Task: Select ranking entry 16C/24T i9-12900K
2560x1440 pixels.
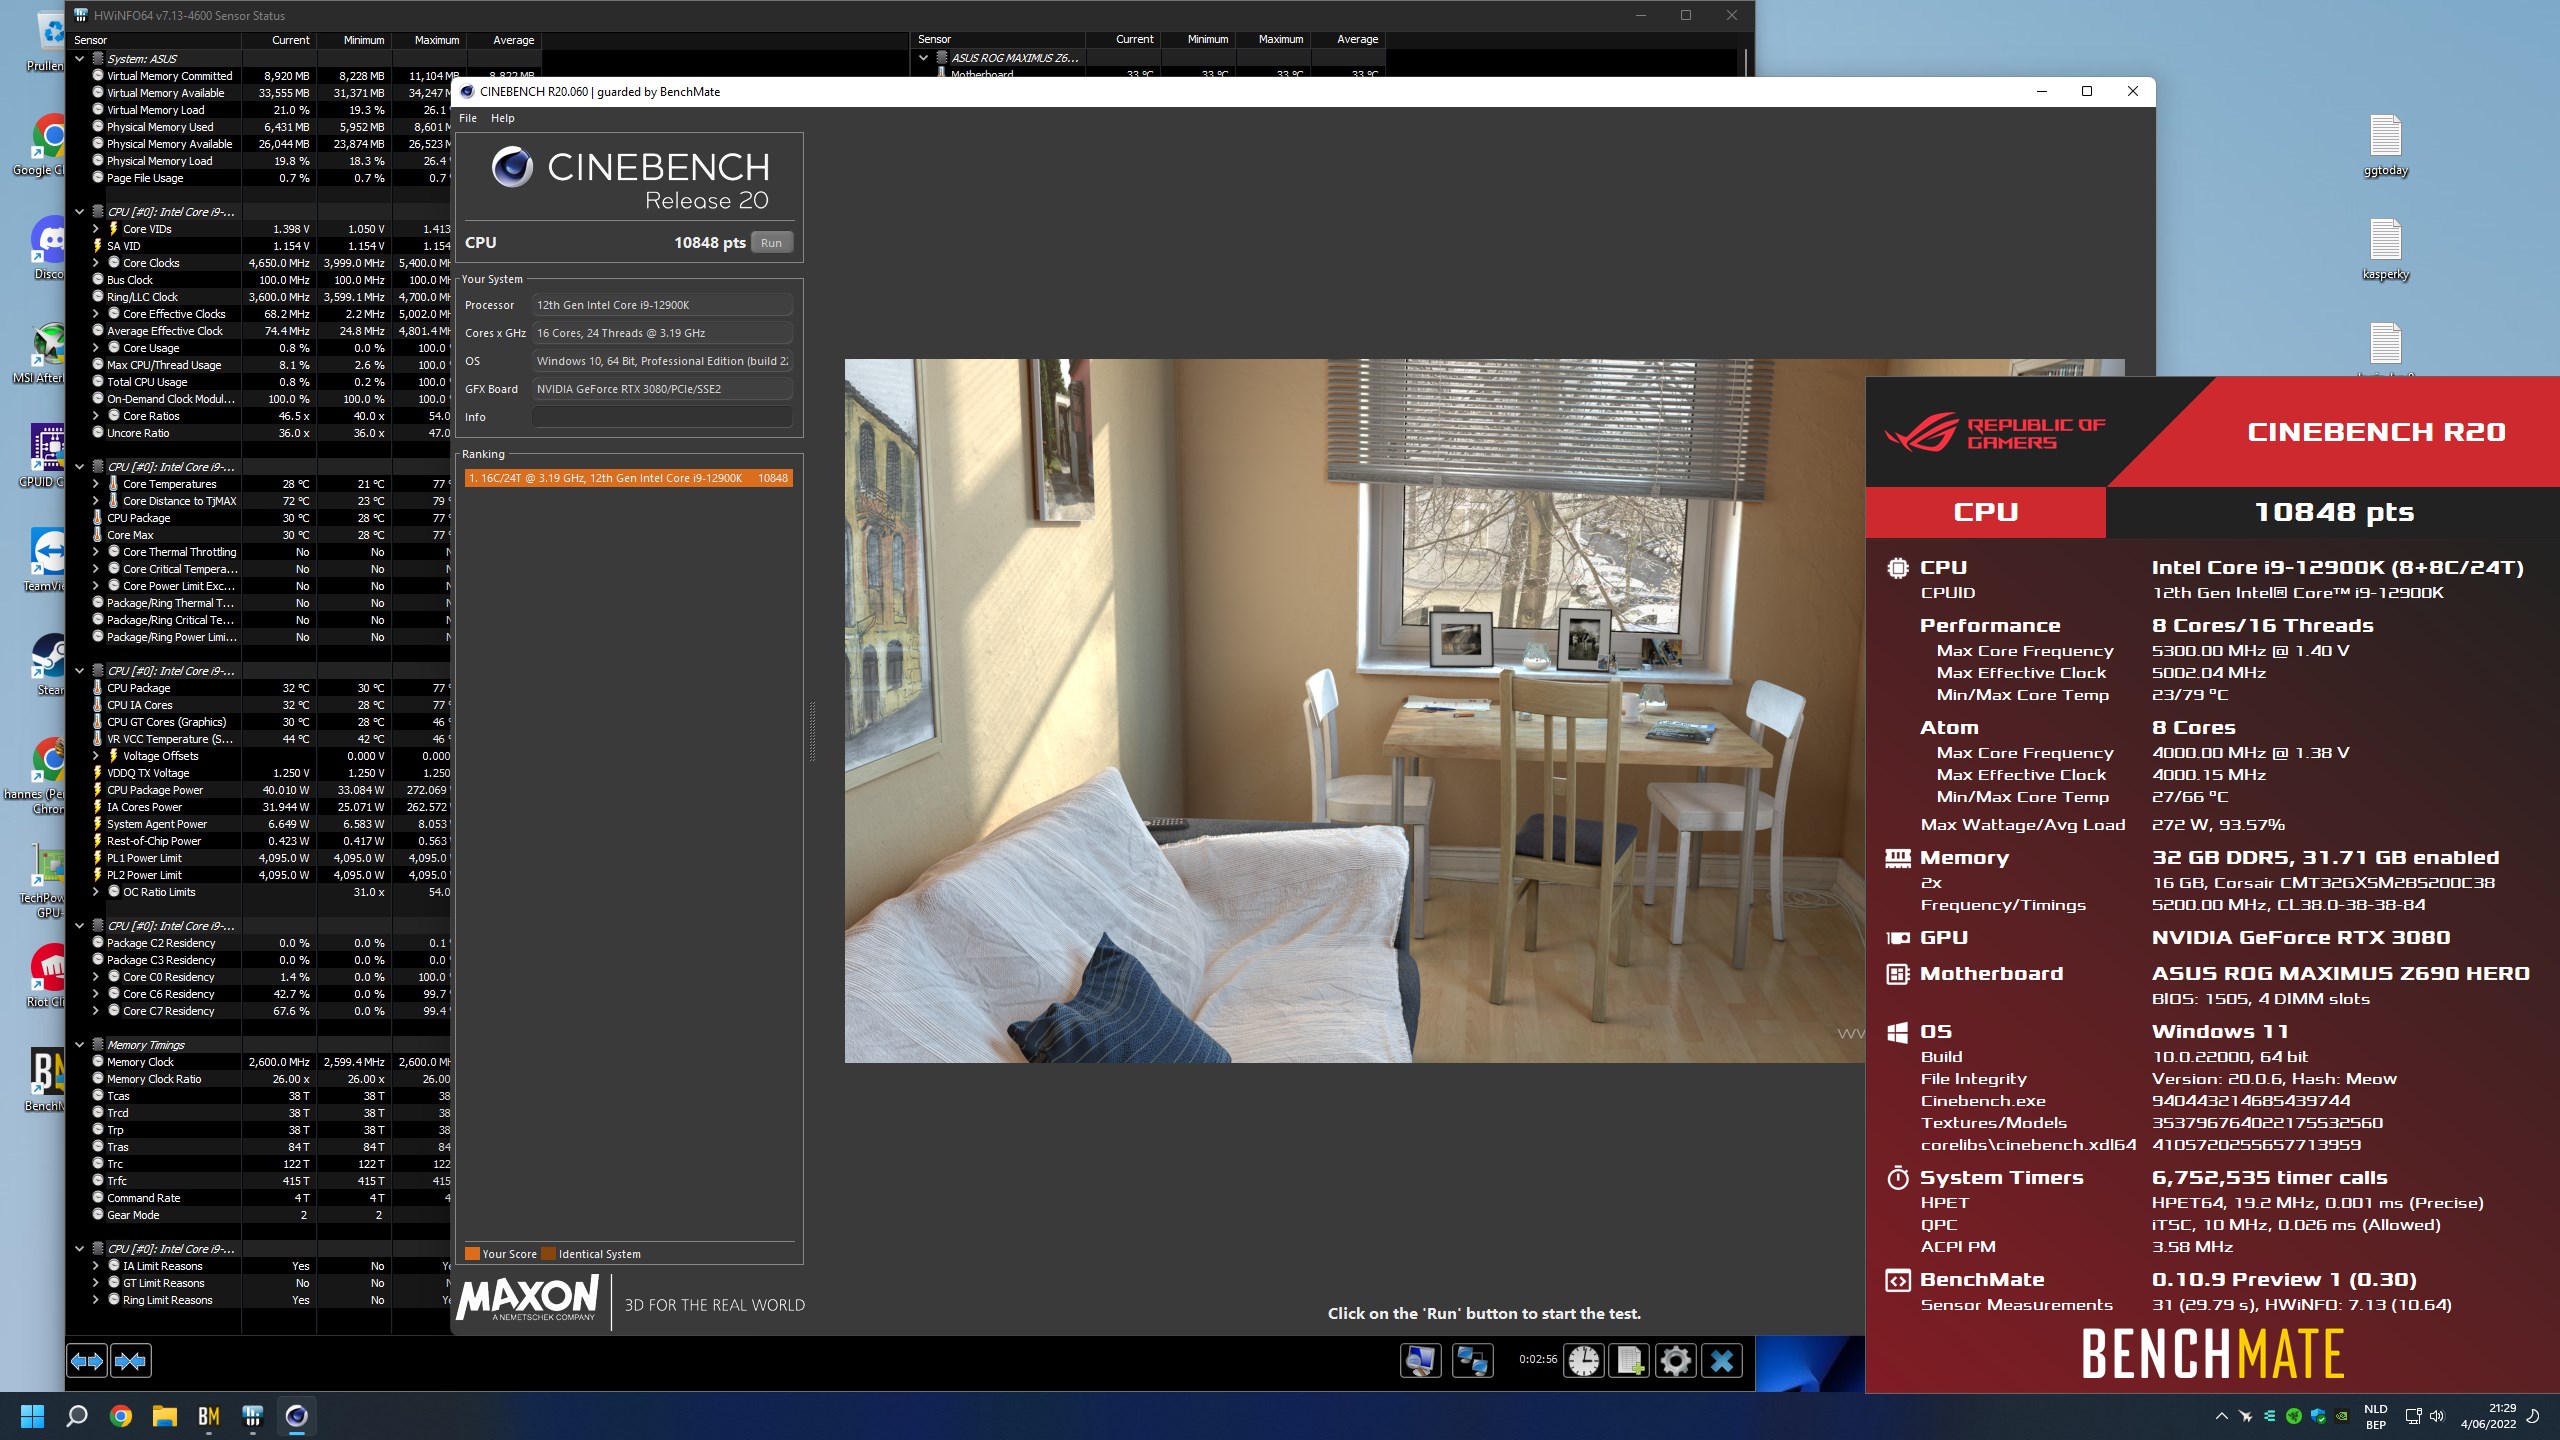Action: [x=628, y=478]
